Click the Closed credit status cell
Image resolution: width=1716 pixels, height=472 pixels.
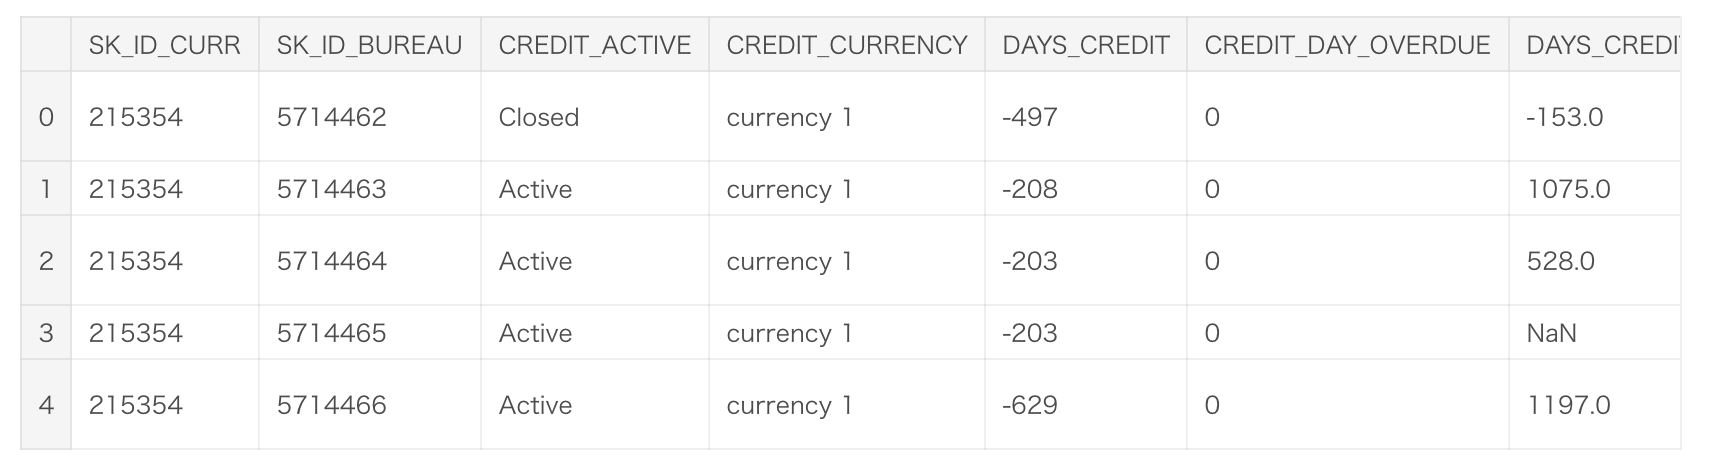(x=538, y=117)
